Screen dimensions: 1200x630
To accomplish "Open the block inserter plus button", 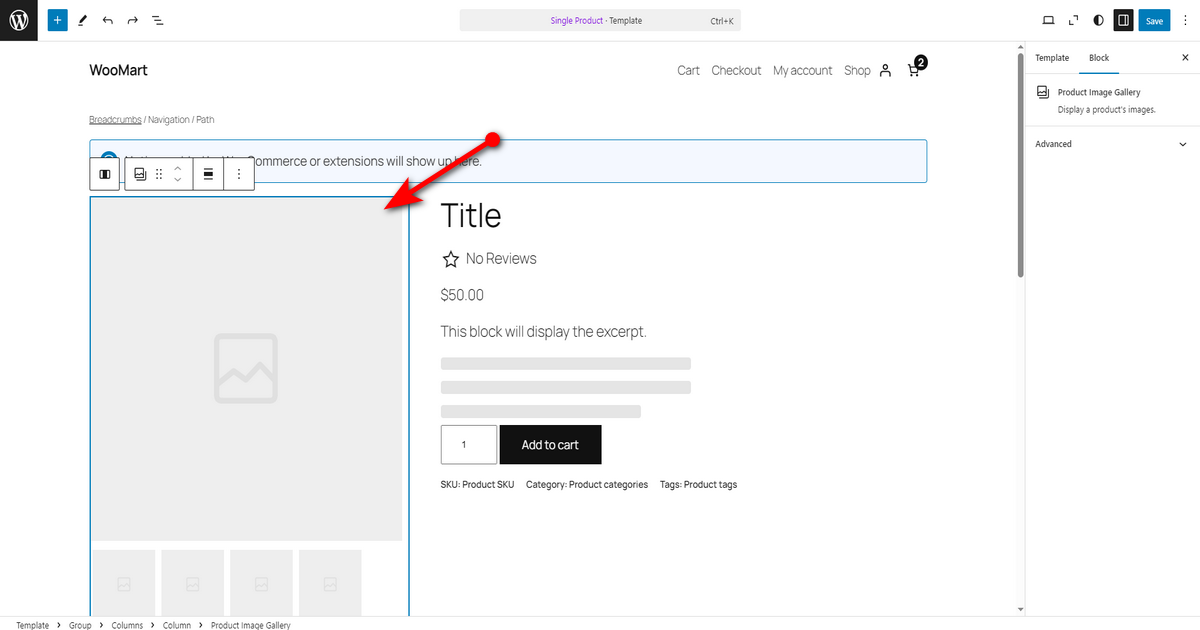I will (x=58, y=20).
